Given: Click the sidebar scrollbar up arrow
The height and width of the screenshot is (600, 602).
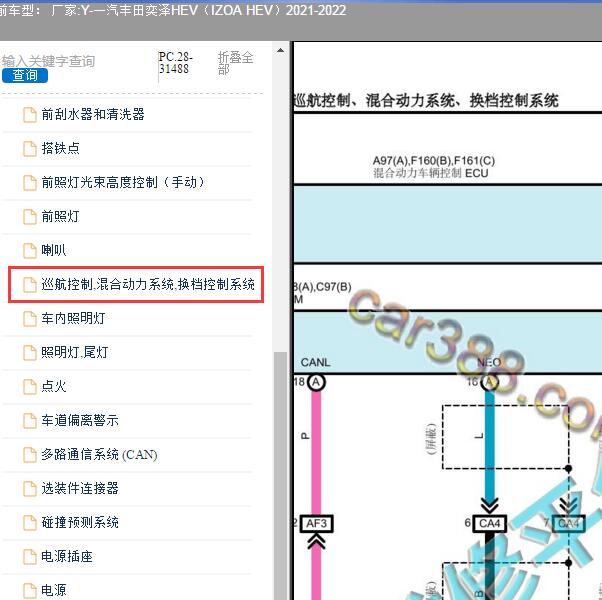Looking at the screenshot, I should [x=281, y=51].
